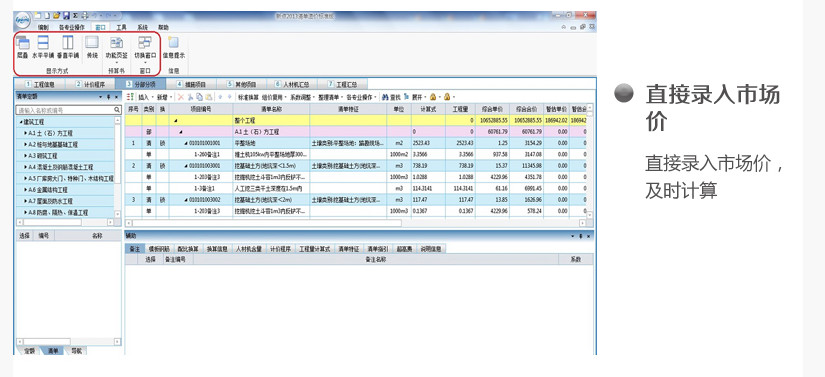
Task: Click the red-green list icon before 插入
Action: point(130,97)
